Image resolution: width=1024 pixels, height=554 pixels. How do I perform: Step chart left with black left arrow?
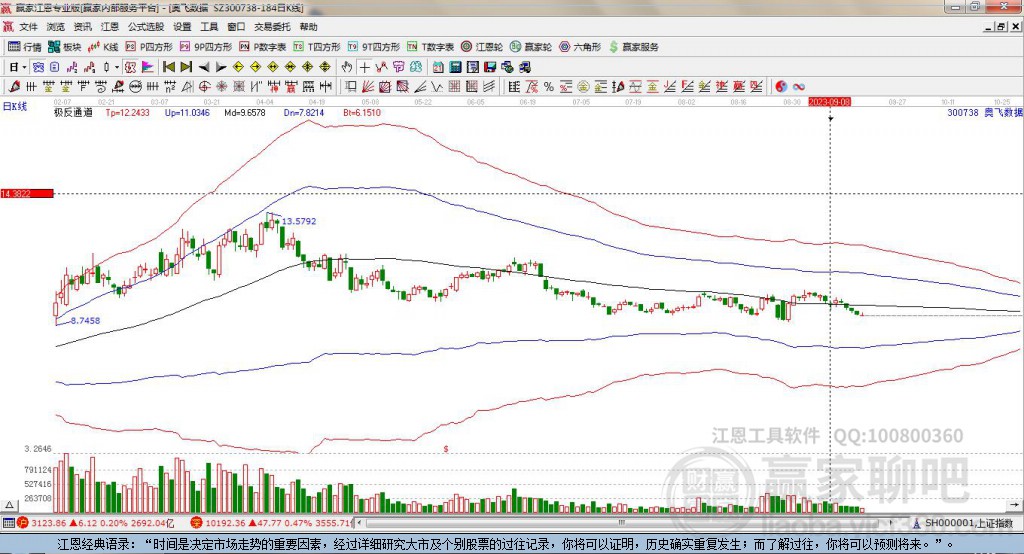pos(204,67)
